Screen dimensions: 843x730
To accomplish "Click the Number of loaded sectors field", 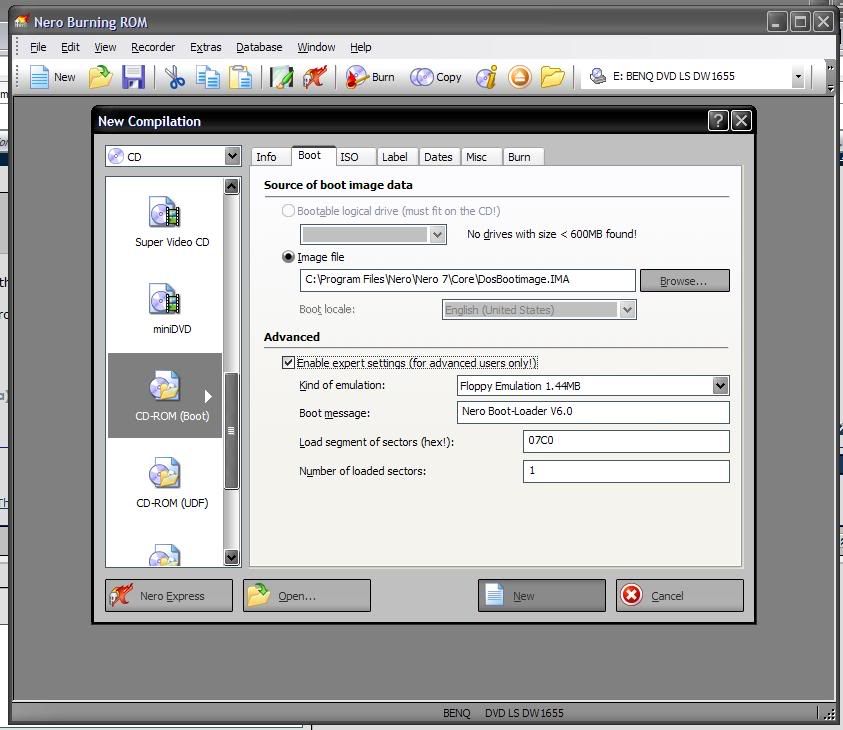I will (x=626, y=471).
